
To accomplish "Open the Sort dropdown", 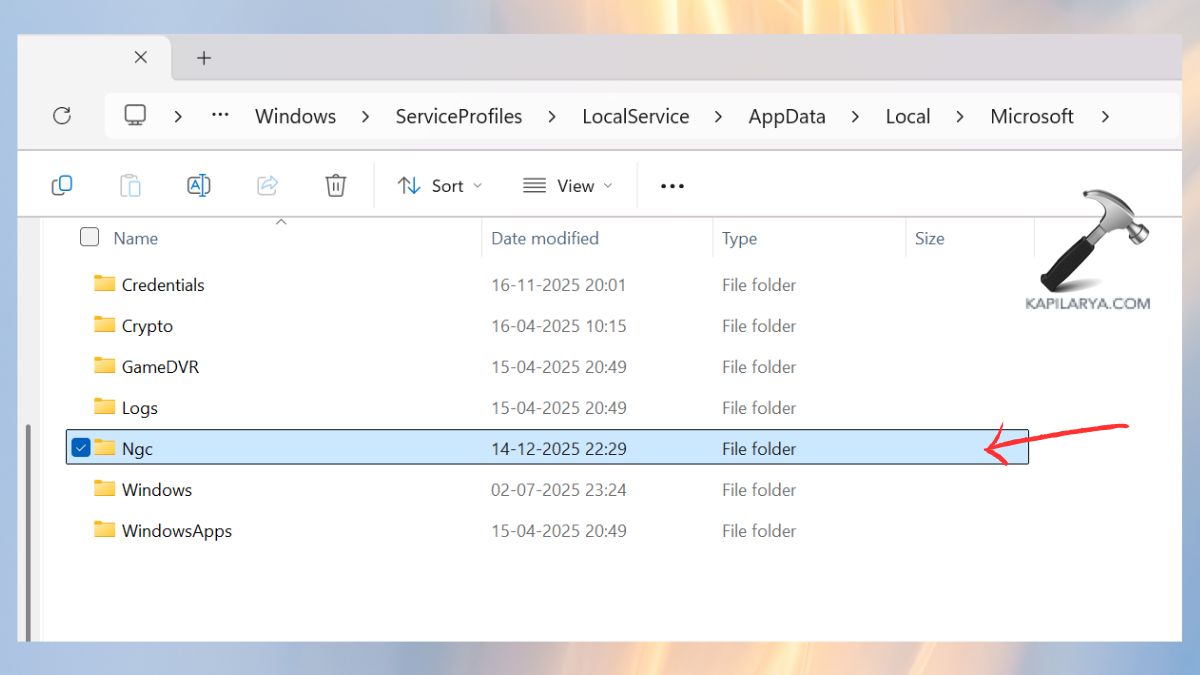I will coord(439,185).
